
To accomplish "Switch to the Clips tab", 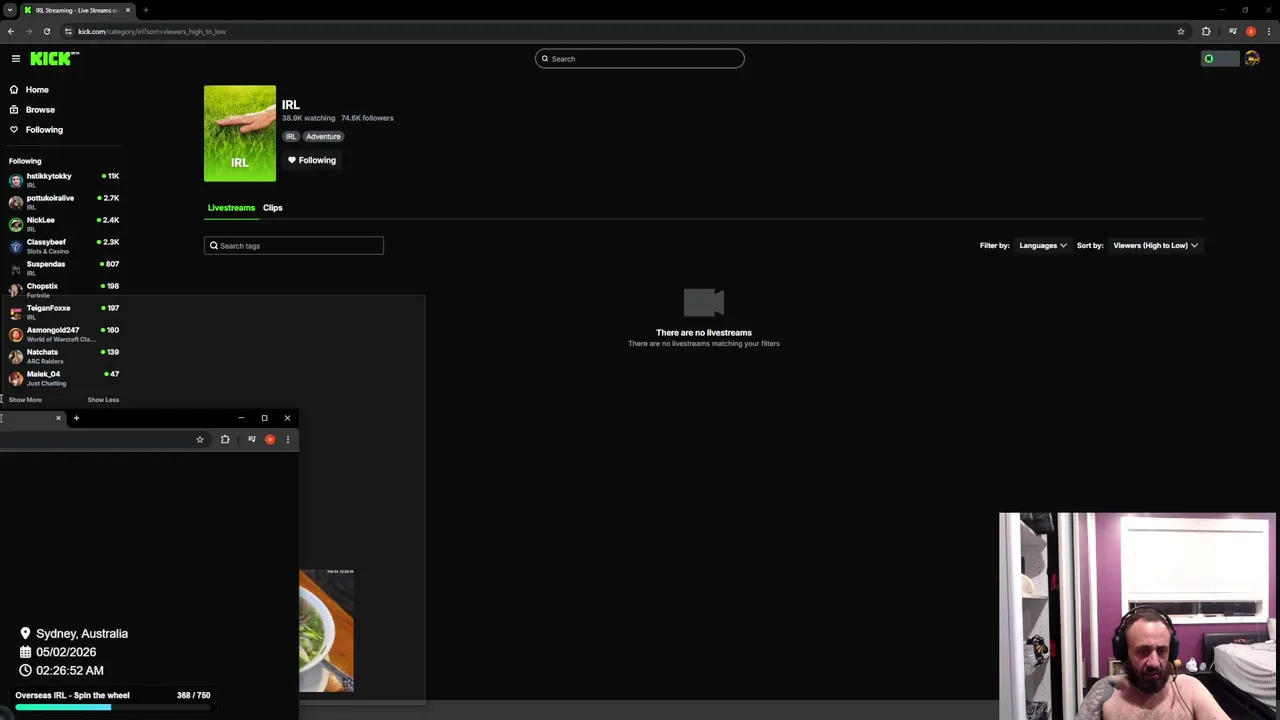I will pyautogui.click(x=273, y=208).
